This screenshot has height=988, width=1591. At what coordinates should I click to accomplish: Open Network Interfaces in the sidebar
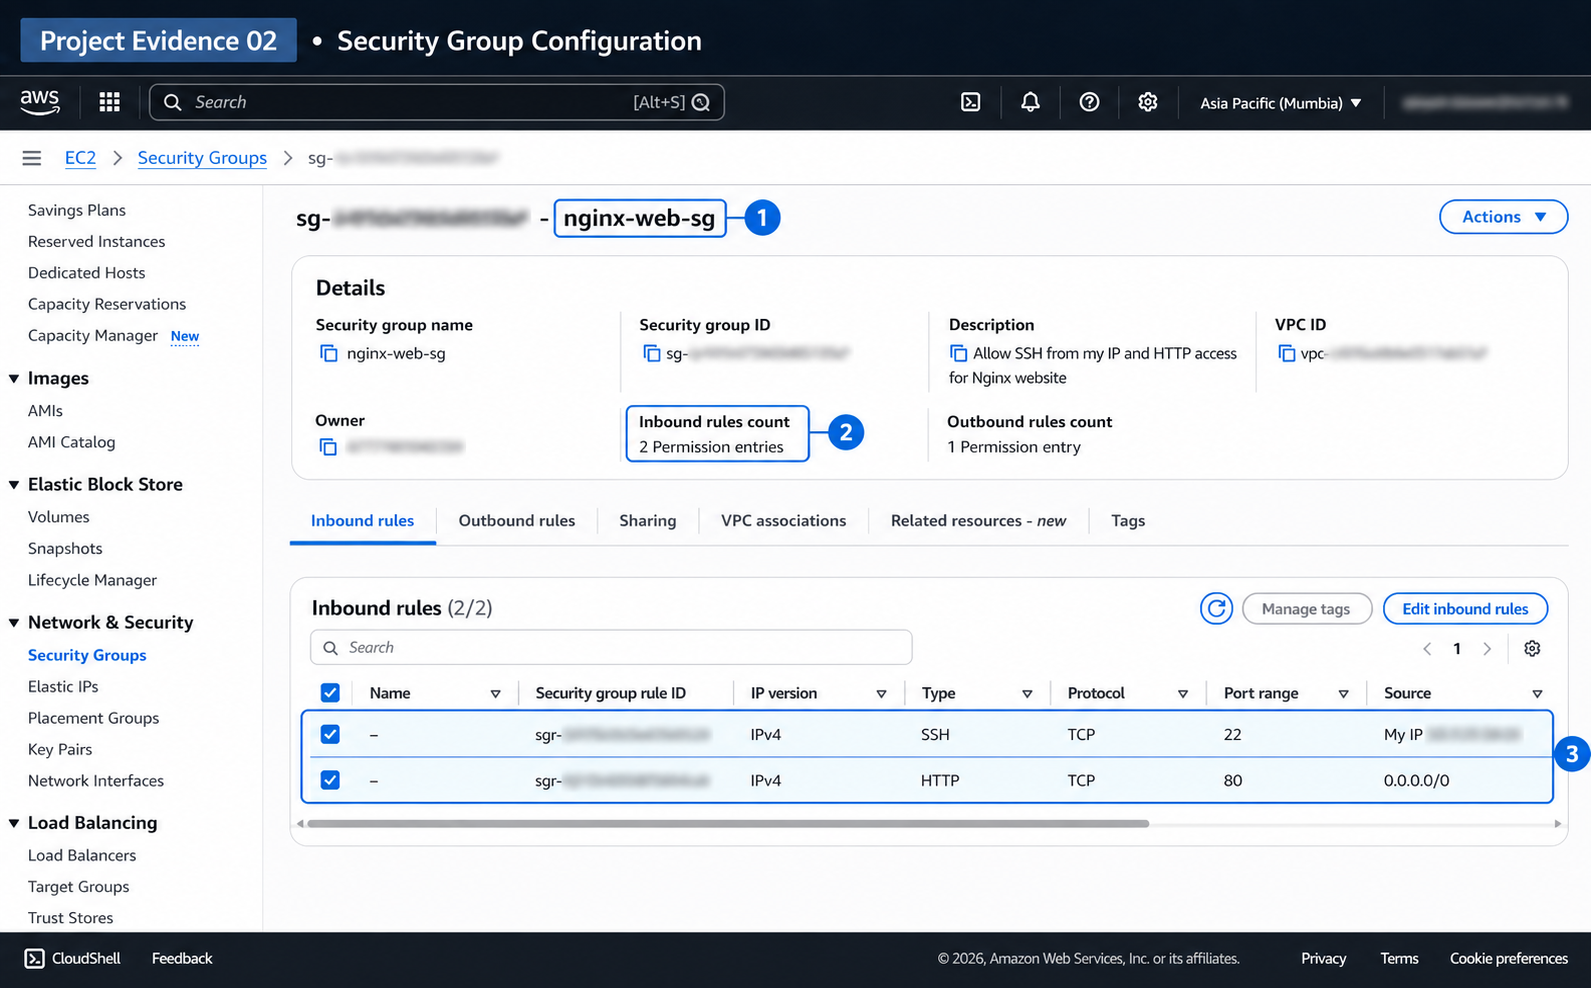[96, 781]
